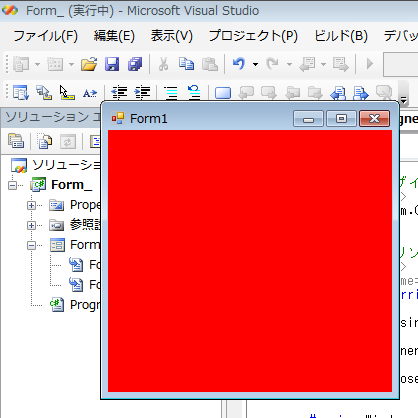Click the Navigate Forward icon
This screenshot has height=418, width=418.
pyautogui.click(x=341, y=64)
